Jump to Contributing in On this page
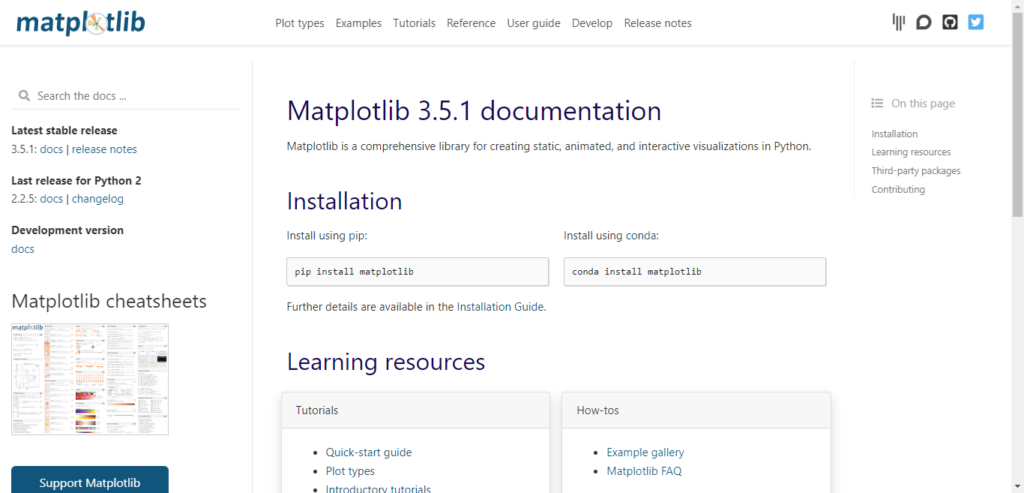1024x493 pixels. pyautogui.click(x=898, y=189)
